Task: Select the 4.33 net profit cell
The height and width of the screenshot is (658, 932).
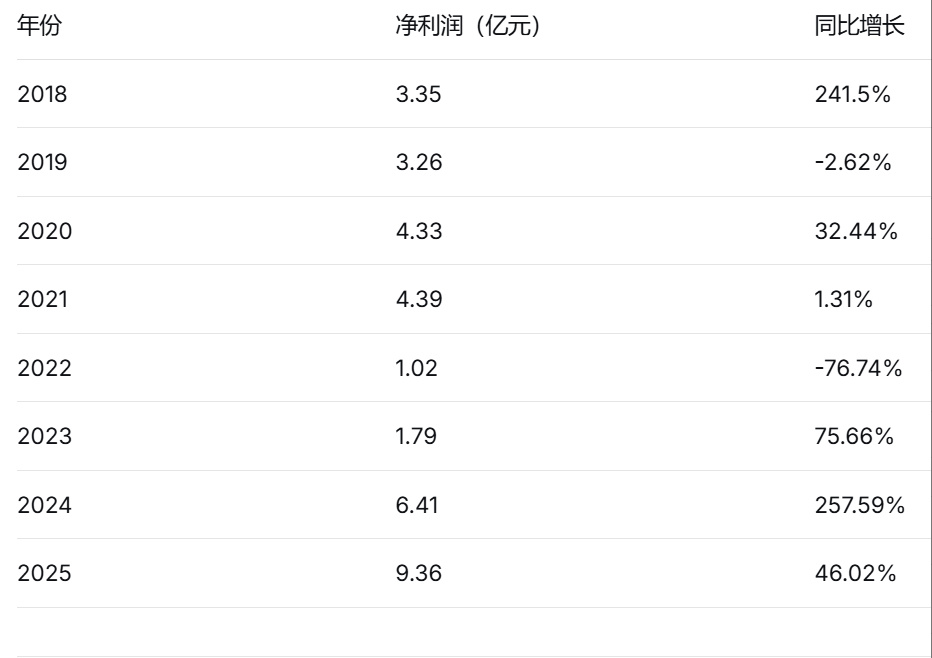Action: (x=418, y=232)
